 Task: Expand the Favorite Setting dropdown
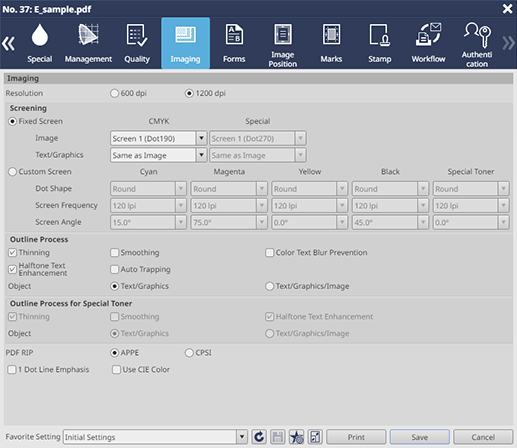[242, 437]
